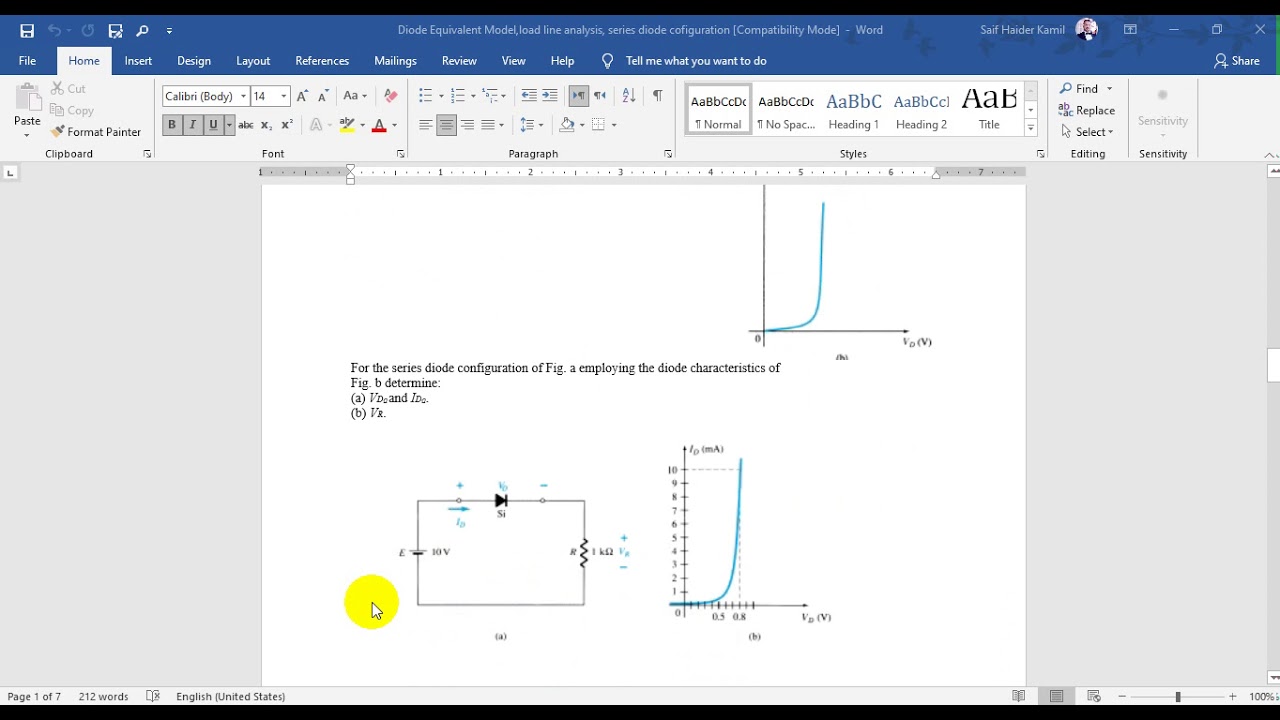Image resolution: width=1280 pixels, height=720 pixels.
Task: Click the vertical scrollbar thumb
Action: [1273, 365]
